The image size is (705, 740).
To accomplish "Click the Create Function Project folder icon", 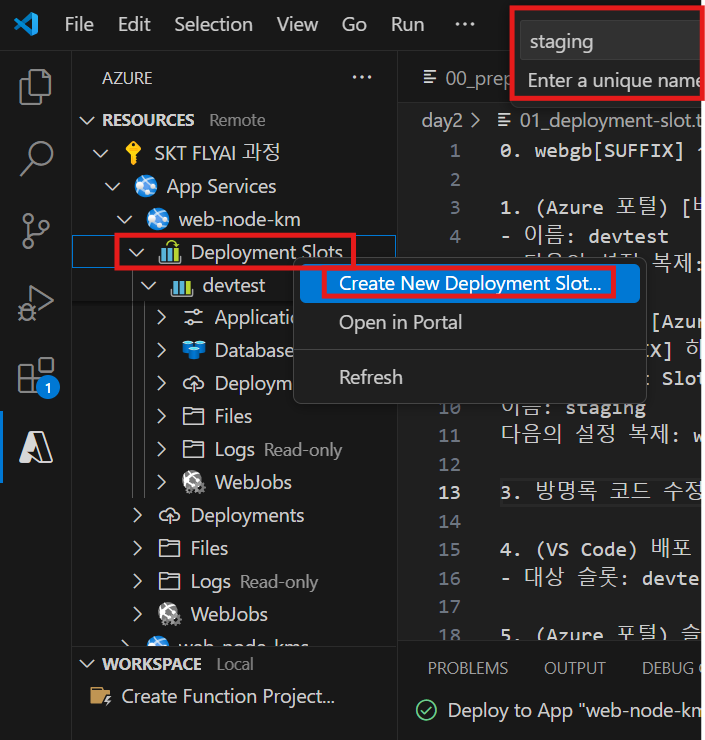I will coord(101,696).
